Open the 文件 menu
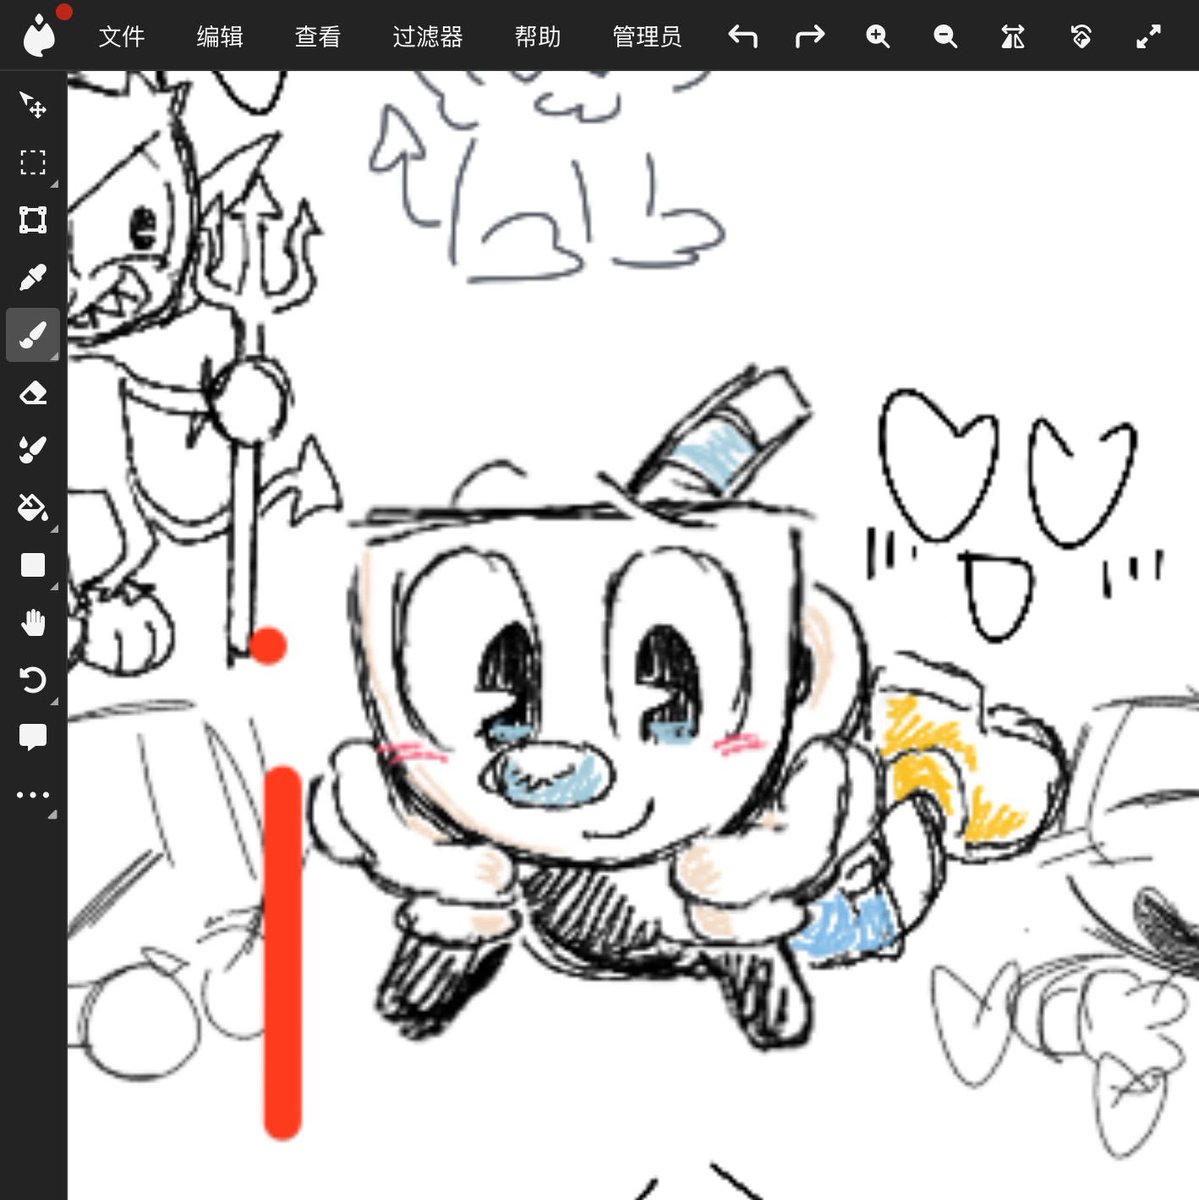 (x=122, y=37)
